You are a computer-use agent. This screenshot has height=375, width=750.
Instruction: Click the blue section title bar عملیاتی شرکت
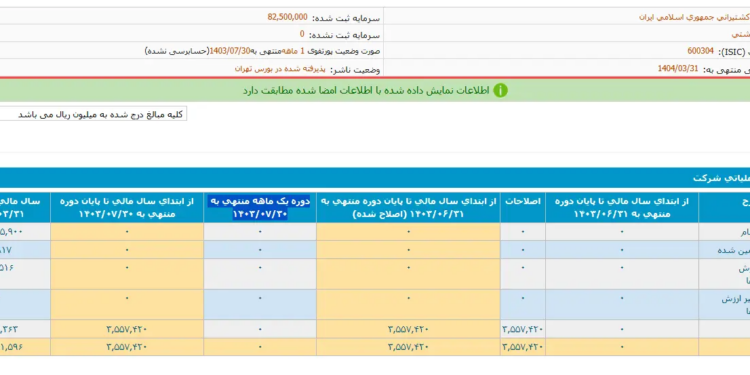coord(375,178)
